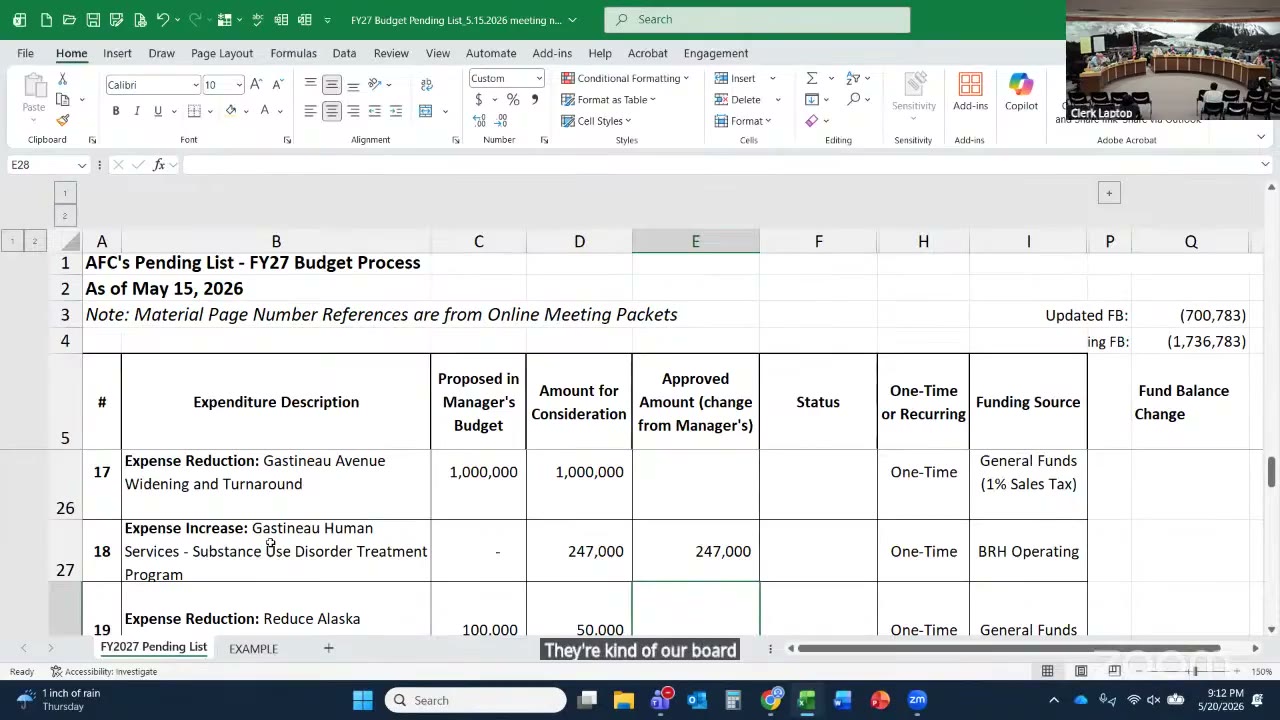Expand the Calibri font name dropdown

pos(195,85)
